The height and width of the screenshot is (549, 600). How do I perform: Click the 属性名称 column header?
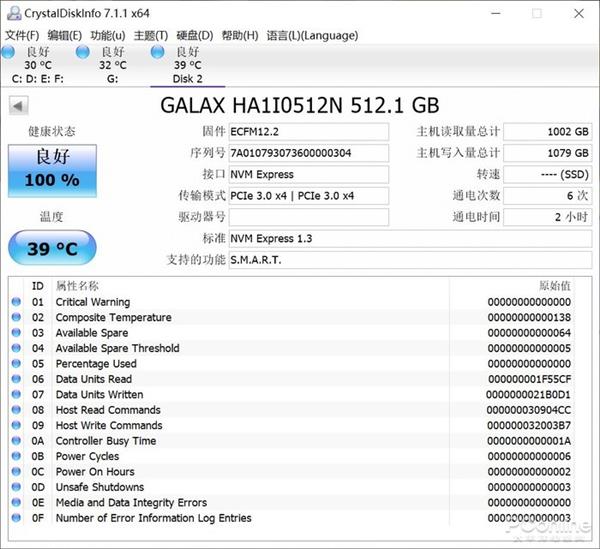(77, 286)
